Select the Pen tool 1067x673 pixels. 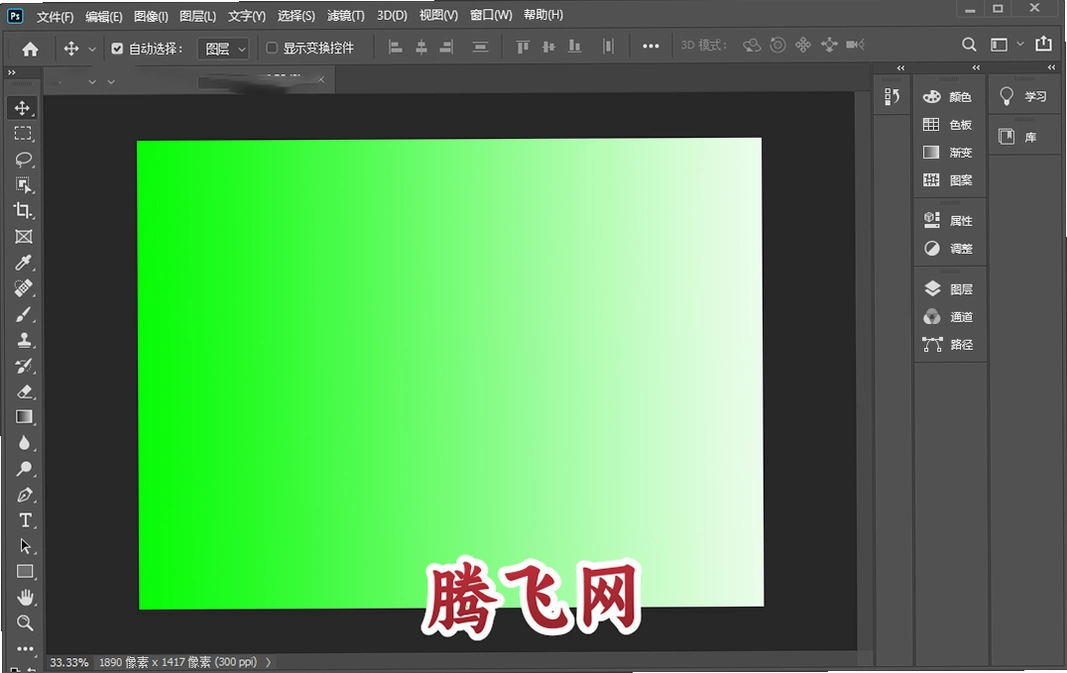[x=23, y=495]
